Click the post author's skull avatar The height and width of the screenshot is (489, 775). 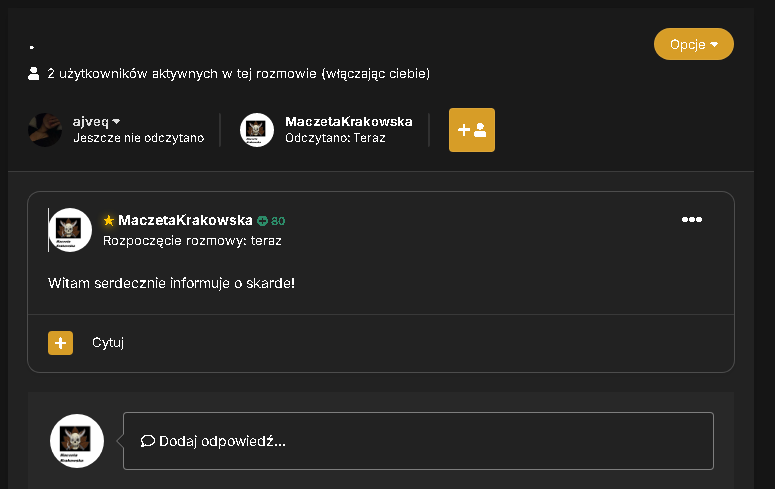coord(70,230)
